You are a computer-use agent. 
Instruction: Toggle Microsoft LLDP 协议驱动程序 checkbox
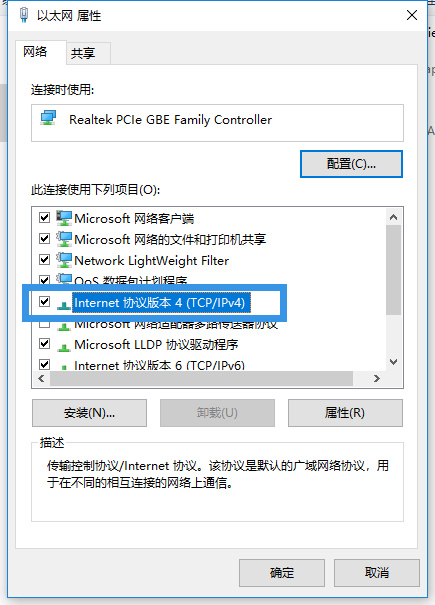pos(45,343)
